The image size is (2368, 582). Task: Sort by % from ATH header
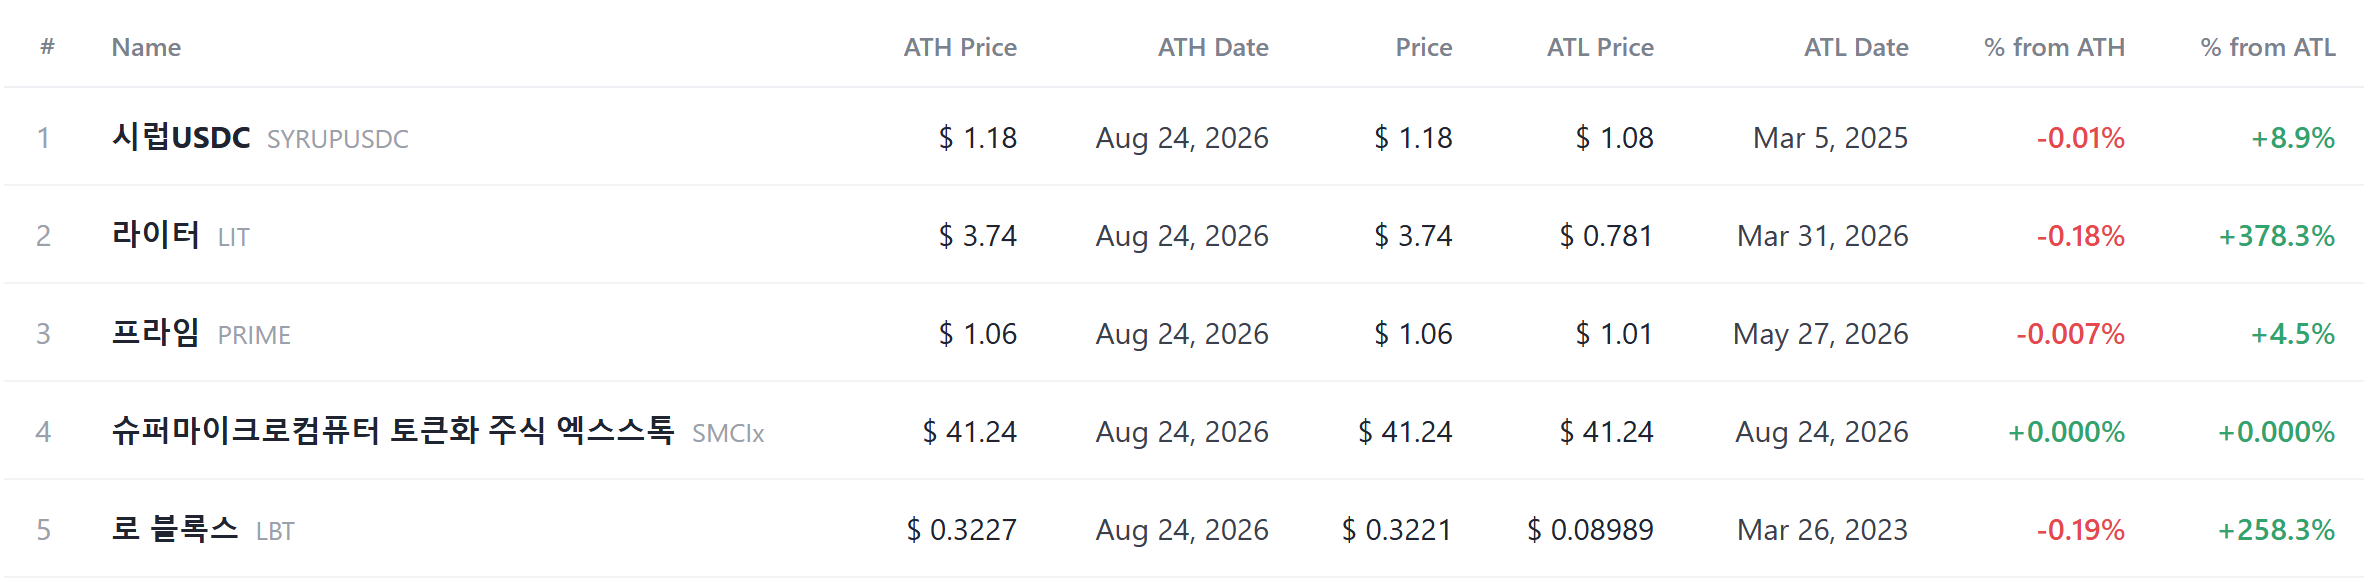coord(2054,47)
